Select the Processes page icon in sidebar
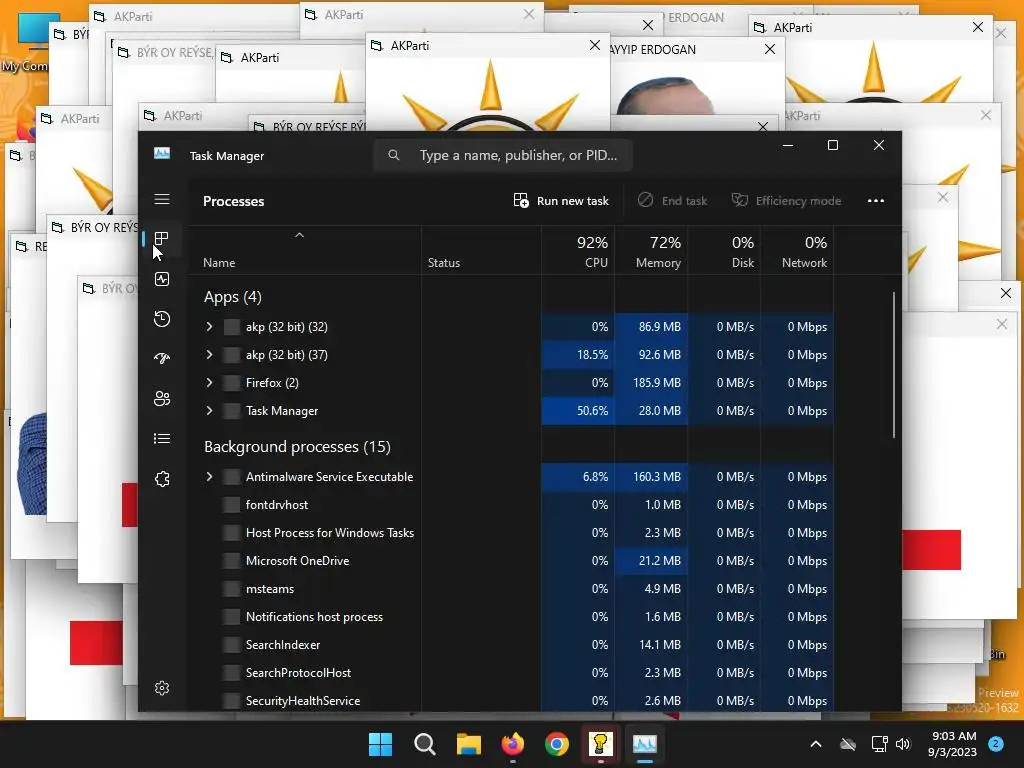 tap(162, 238)
